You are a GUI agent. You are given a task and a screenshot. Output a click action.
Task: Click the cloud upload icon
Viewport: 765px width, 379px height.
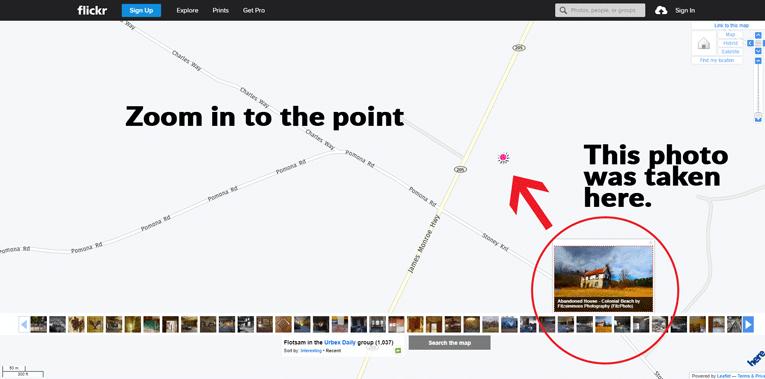(x=661, y=10)
